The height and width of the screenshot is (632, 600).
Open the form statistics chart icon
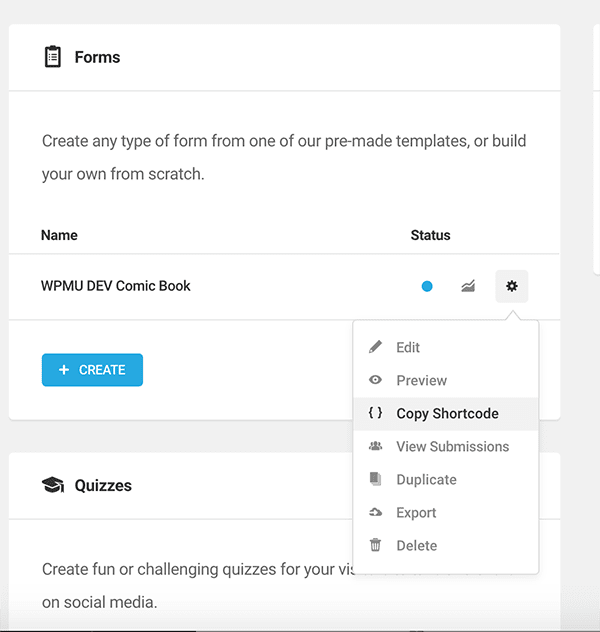(468, 286)
